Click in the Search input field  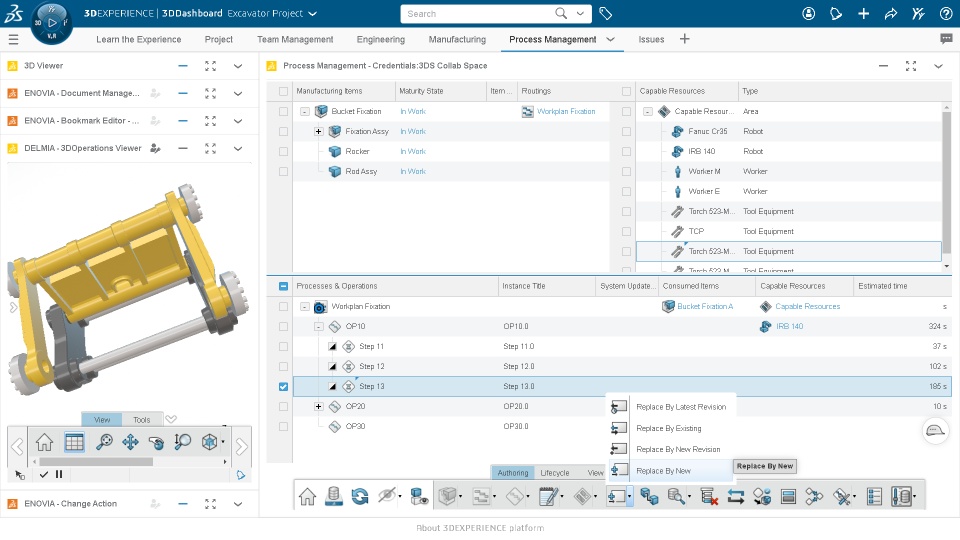(478, 13)
